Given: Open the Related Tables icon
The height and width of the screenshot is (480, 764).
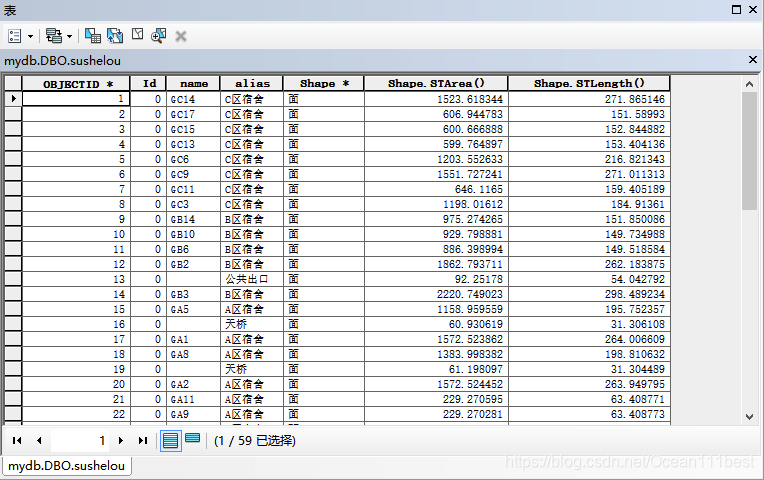Looking at the screenshot, I should click(54, 36).
